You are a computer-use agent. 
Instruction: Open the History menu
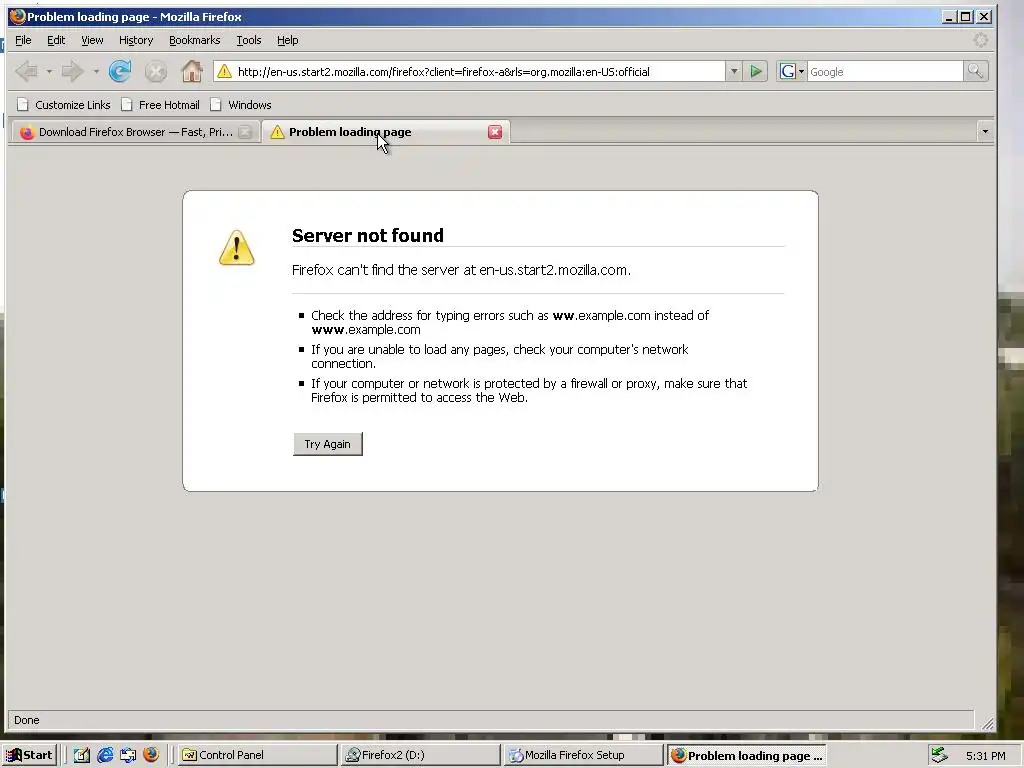coord(136,40)
